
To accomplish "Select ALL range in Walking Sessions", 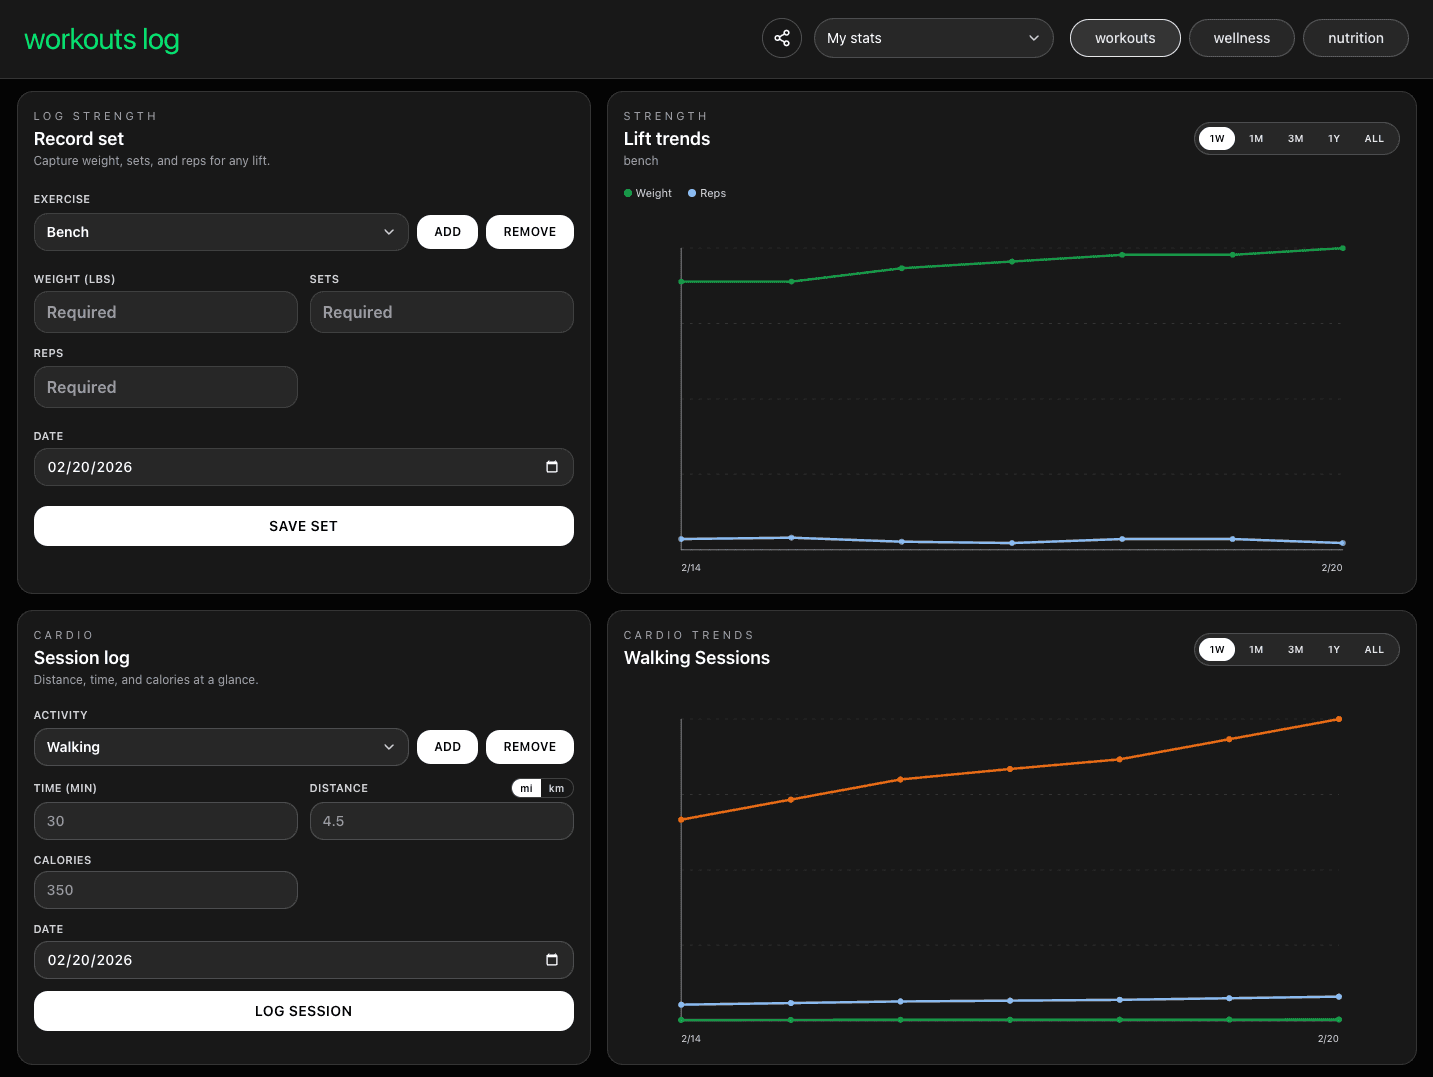I will pyautogui.click(x=1375, y=650).
